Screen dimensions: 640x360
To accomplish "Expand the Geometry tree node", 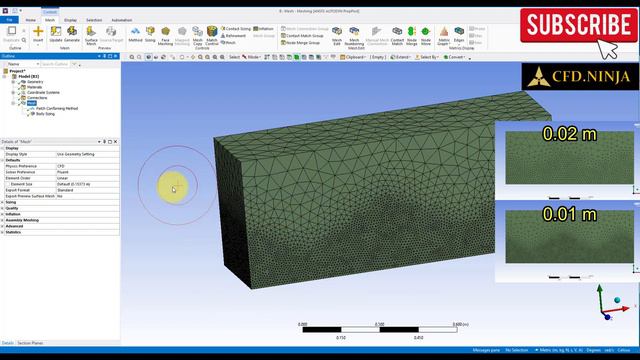I will click(13, 82).
